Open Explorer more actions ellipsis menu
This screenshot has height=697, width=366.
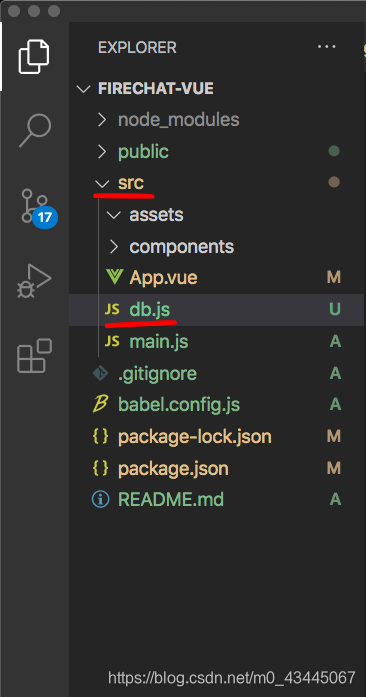(x=327, y=47)
